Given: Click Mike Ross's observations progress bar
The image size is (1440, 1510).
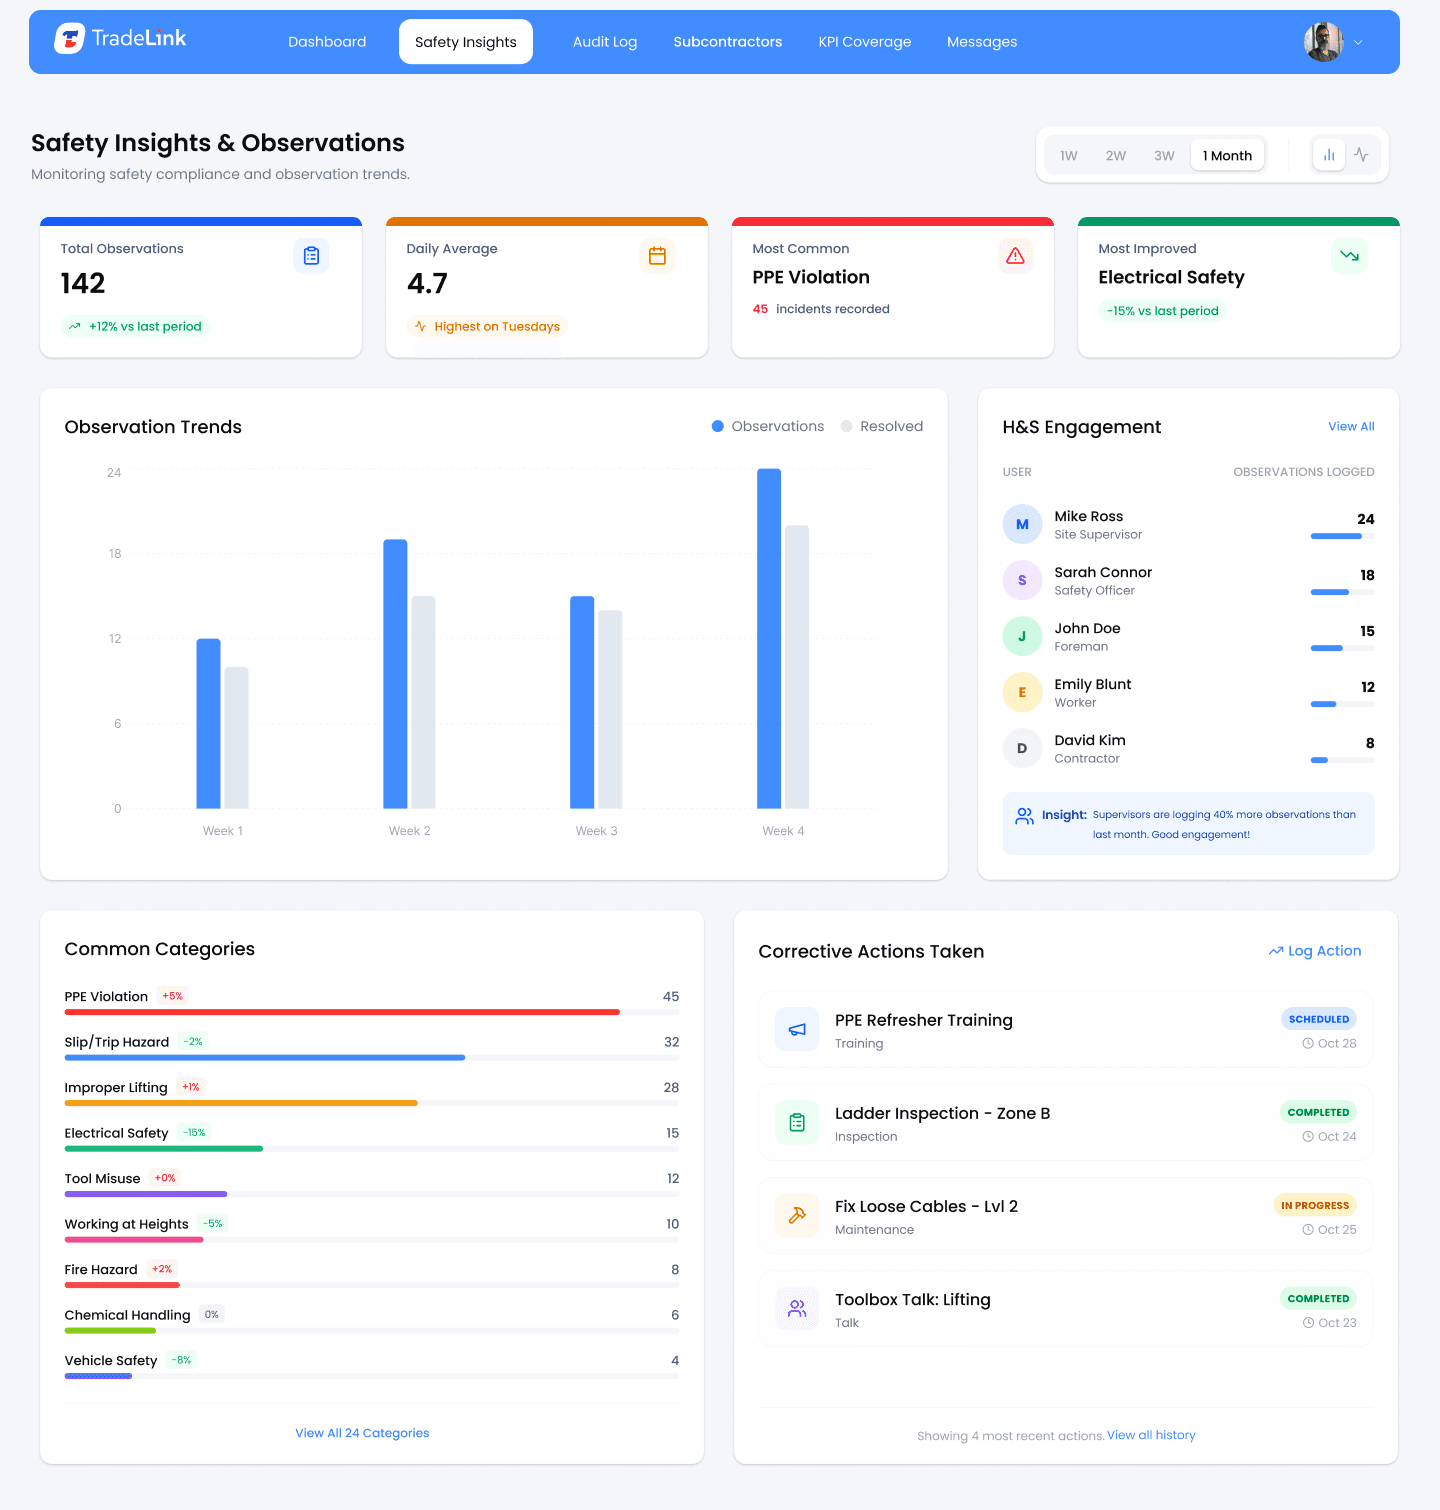Looking at the screenshot, I should tap(1342, 536).
